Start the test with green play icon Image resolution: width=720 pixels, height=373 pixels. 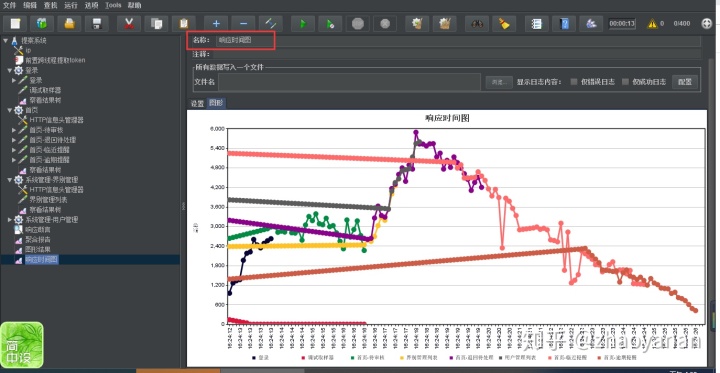(303, 23)
